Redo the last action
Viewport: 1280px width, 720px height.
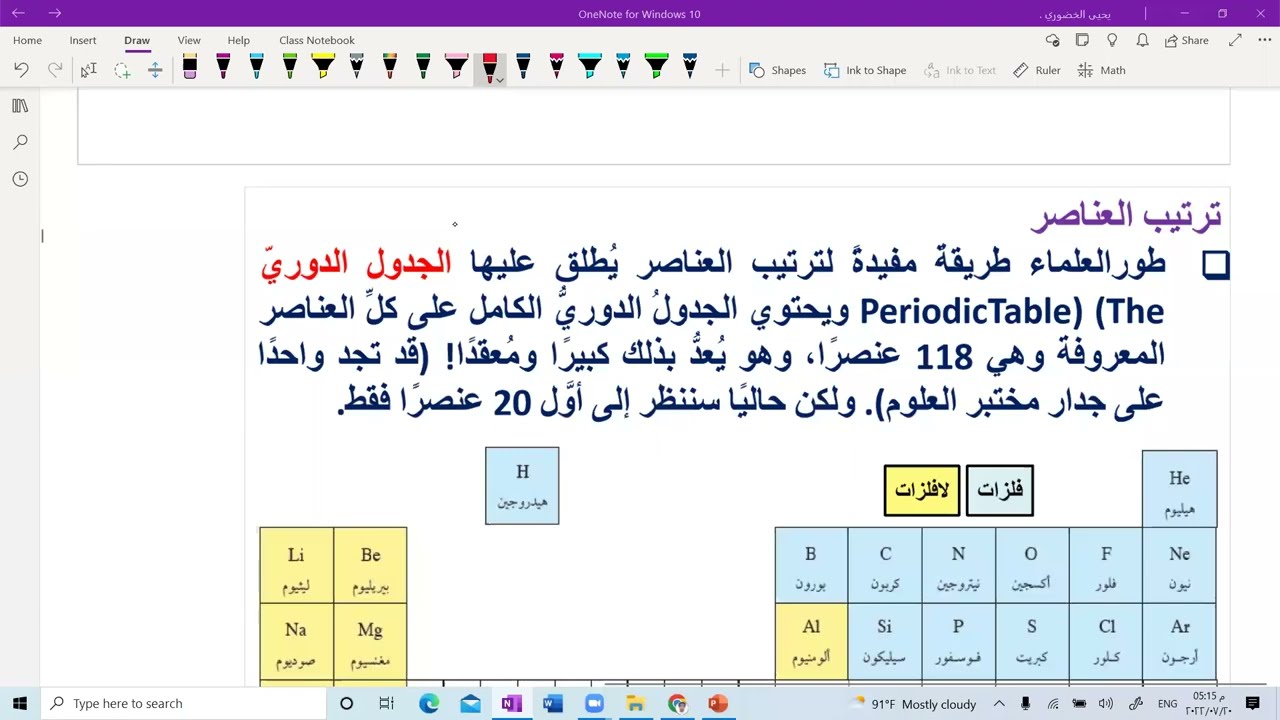click(x=55, y=70)
